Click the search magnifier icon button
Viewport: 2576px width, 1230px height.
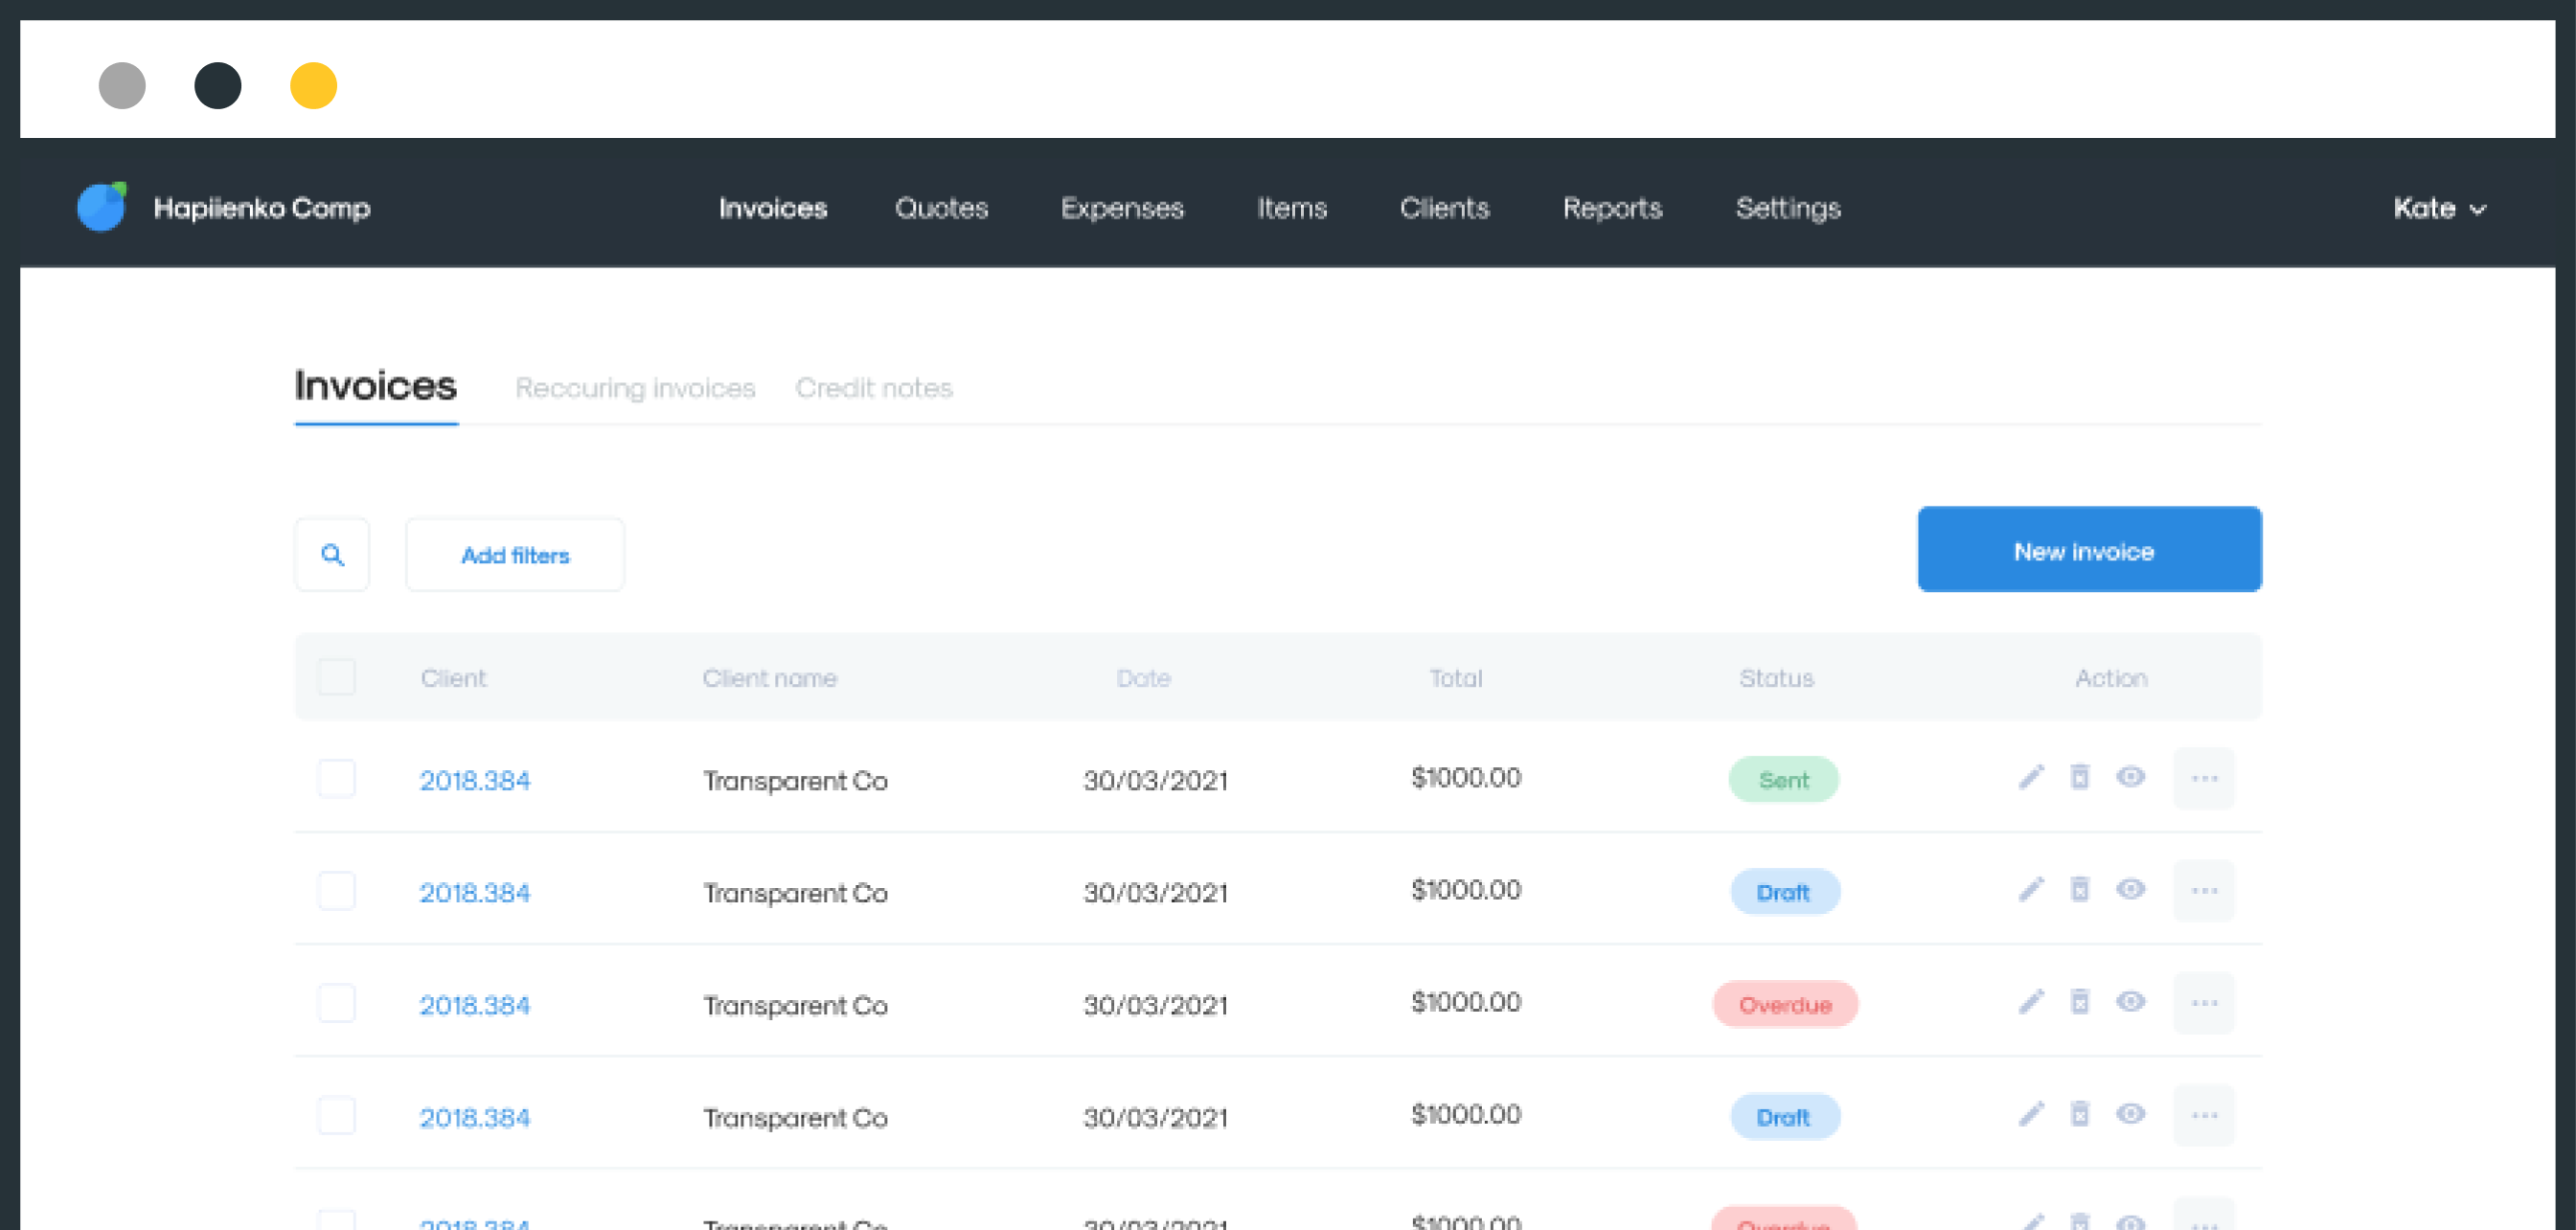[332, 555]
